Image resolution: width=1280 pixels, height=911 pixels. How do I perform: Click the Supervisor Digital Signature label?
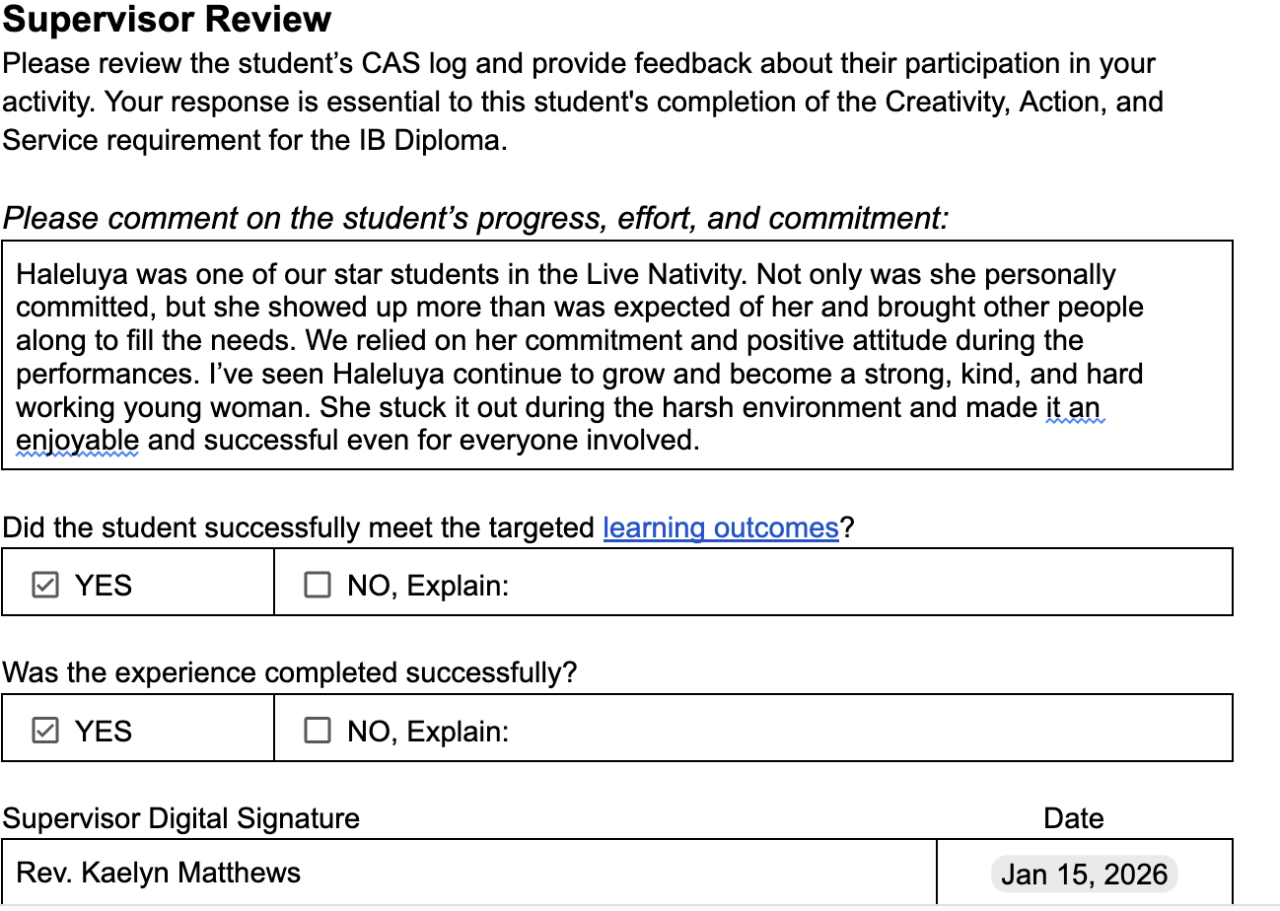181,819
